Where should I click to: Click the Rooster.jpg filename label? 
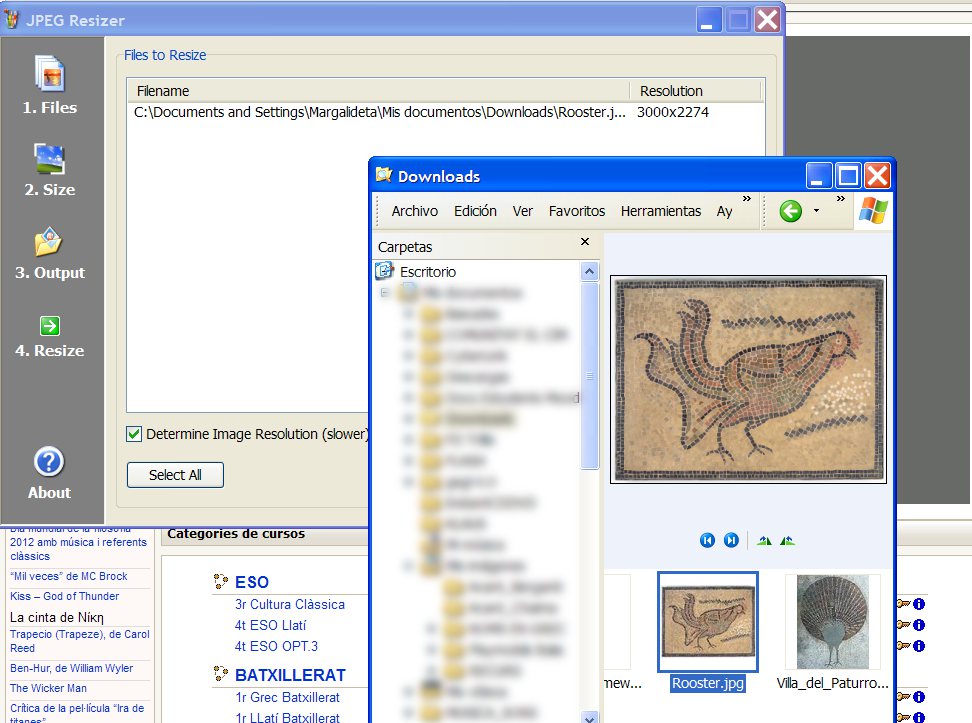(x=707, y=683)
